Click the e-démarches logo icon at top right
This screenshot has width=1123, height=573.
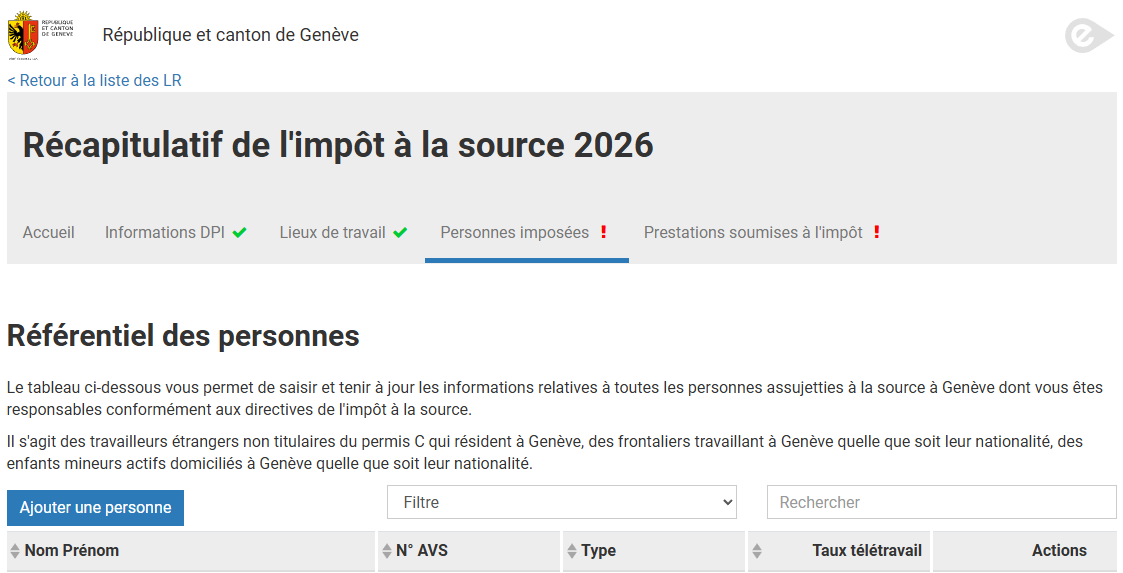point(1088,36)
